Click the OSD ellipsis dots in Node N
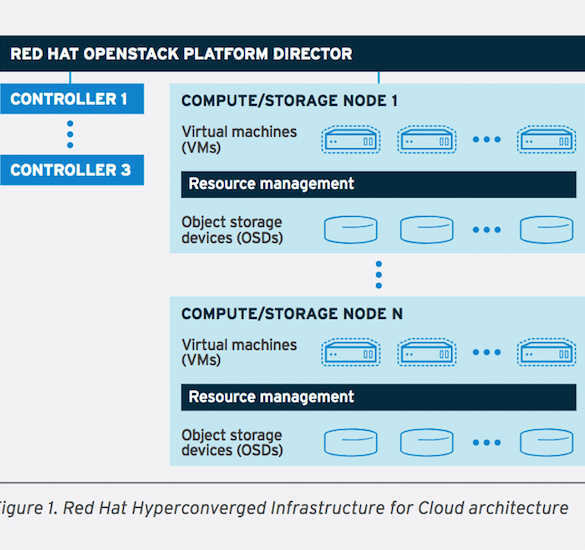The image size is (585, 550). 487,443
